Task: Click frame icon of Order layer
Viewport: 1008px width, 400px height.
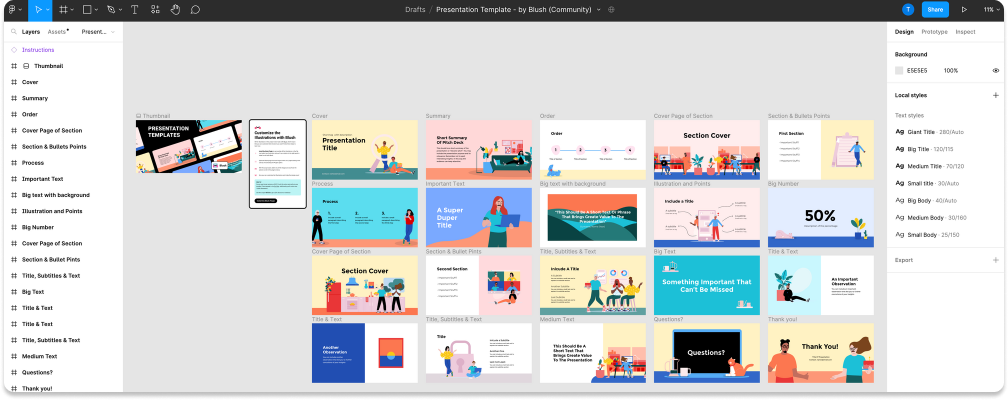Action: tap(14, 114)
